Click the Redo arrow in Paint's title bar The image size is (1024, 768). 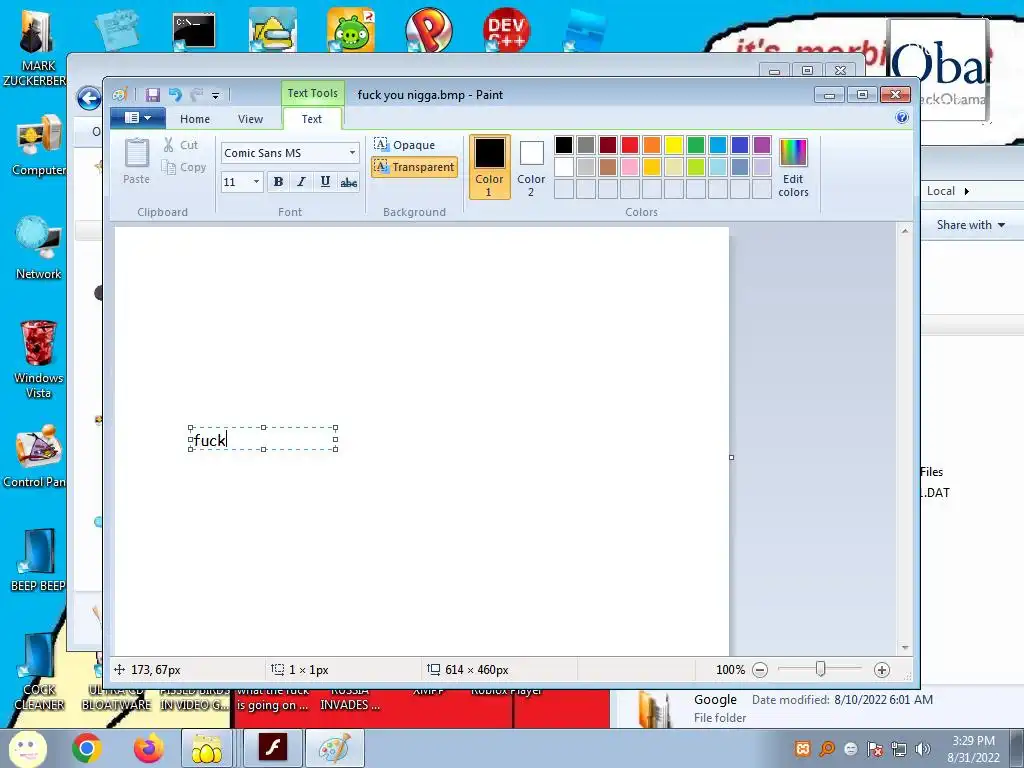[196, 95]
